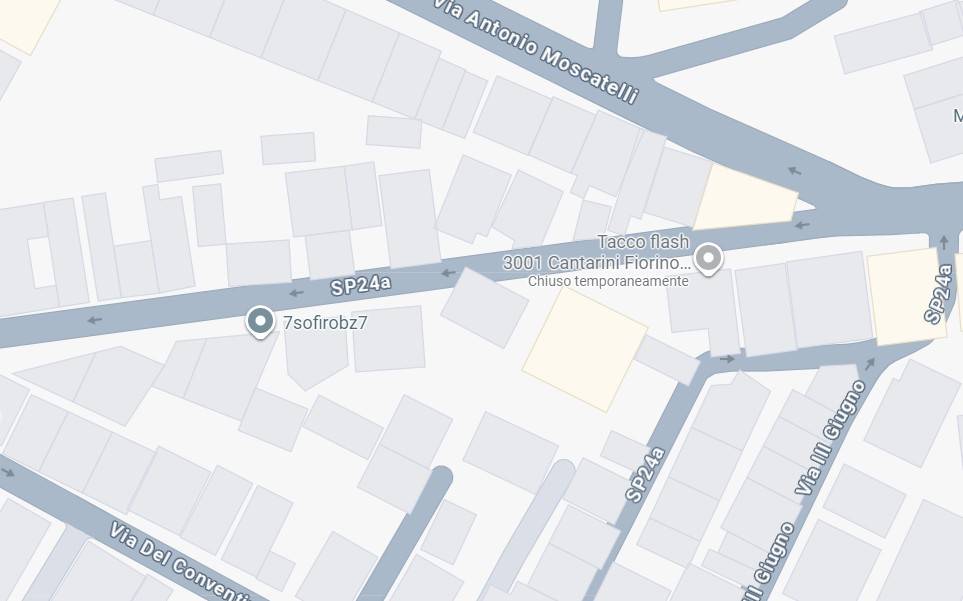The image size is (963, 601).
Task: Click the upward arrow above the vertical SP24a label
Action: (x=944, y=242)
